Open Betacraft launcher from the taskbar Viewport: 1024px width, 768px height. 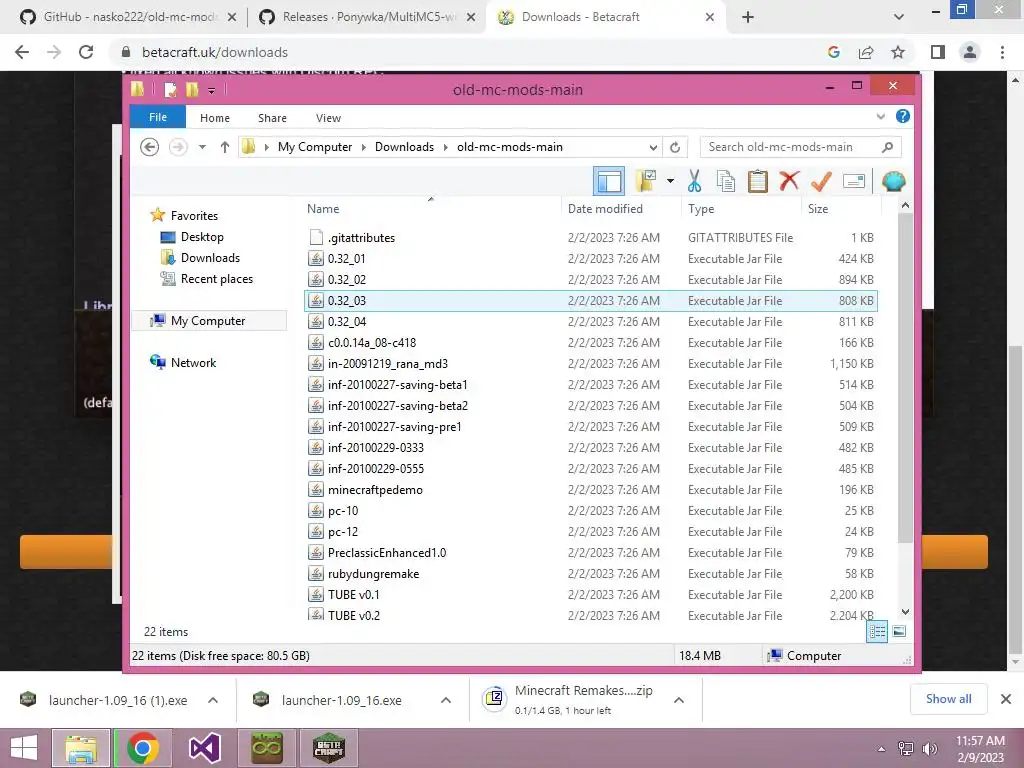click(x=328, y=748)
